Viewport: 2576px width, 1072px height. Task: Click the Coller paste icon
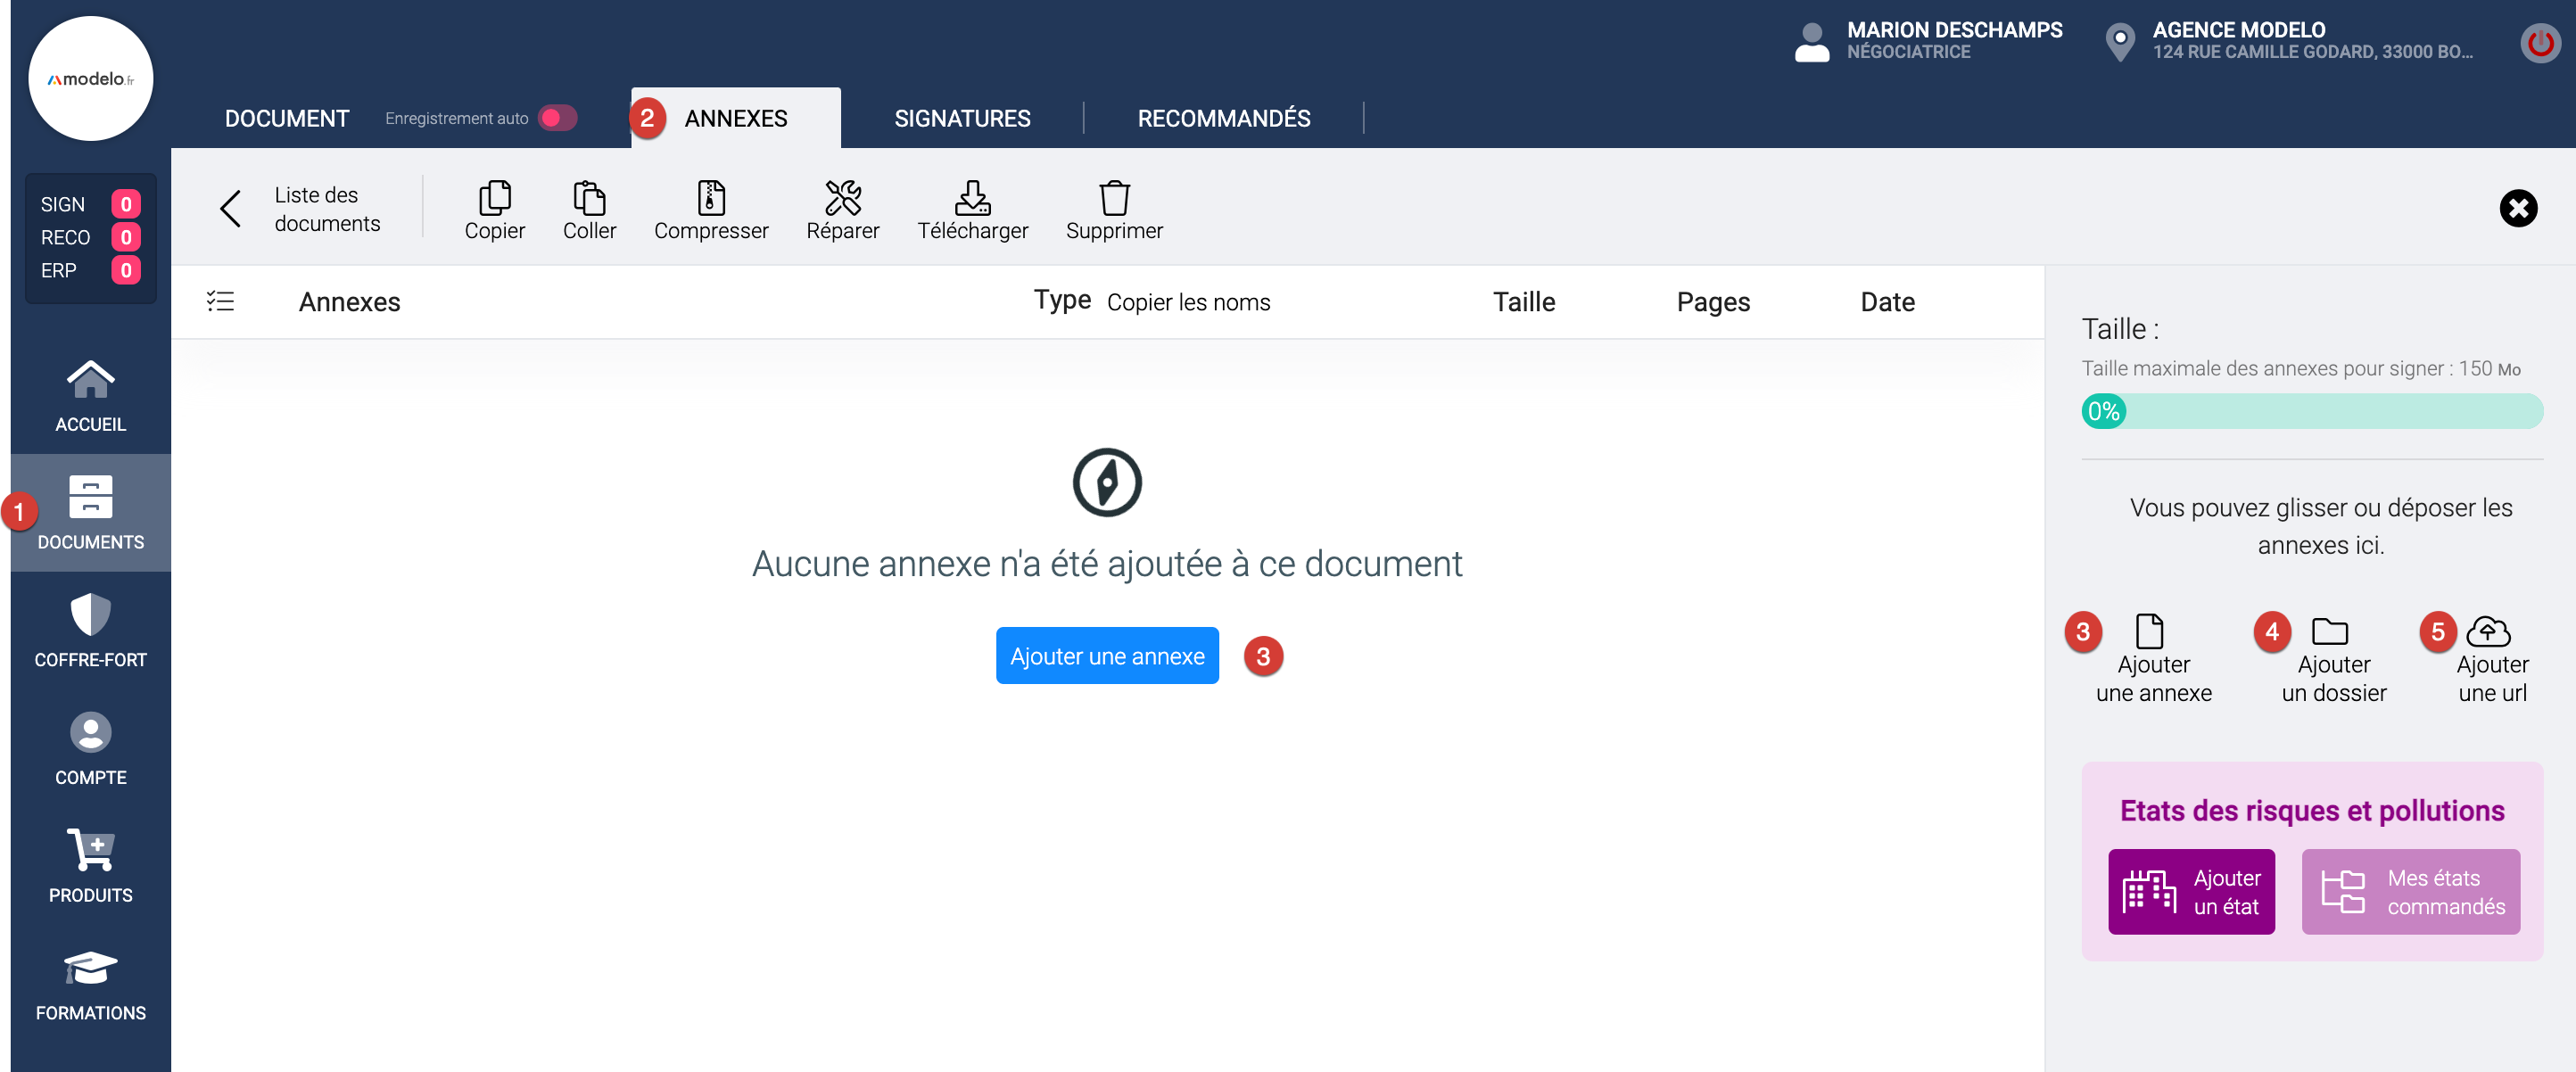point(589,198)
